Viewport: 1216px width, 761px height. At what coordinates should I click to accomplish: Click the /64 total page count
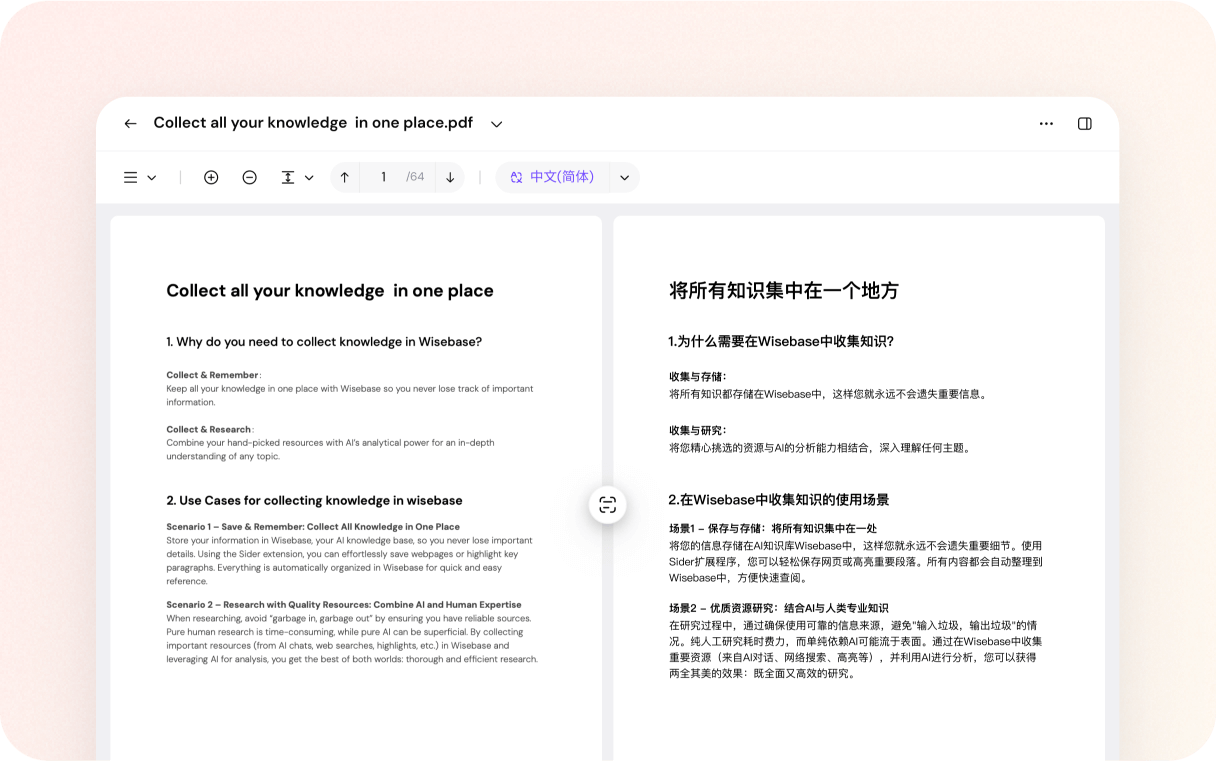[x=415, y=177]
